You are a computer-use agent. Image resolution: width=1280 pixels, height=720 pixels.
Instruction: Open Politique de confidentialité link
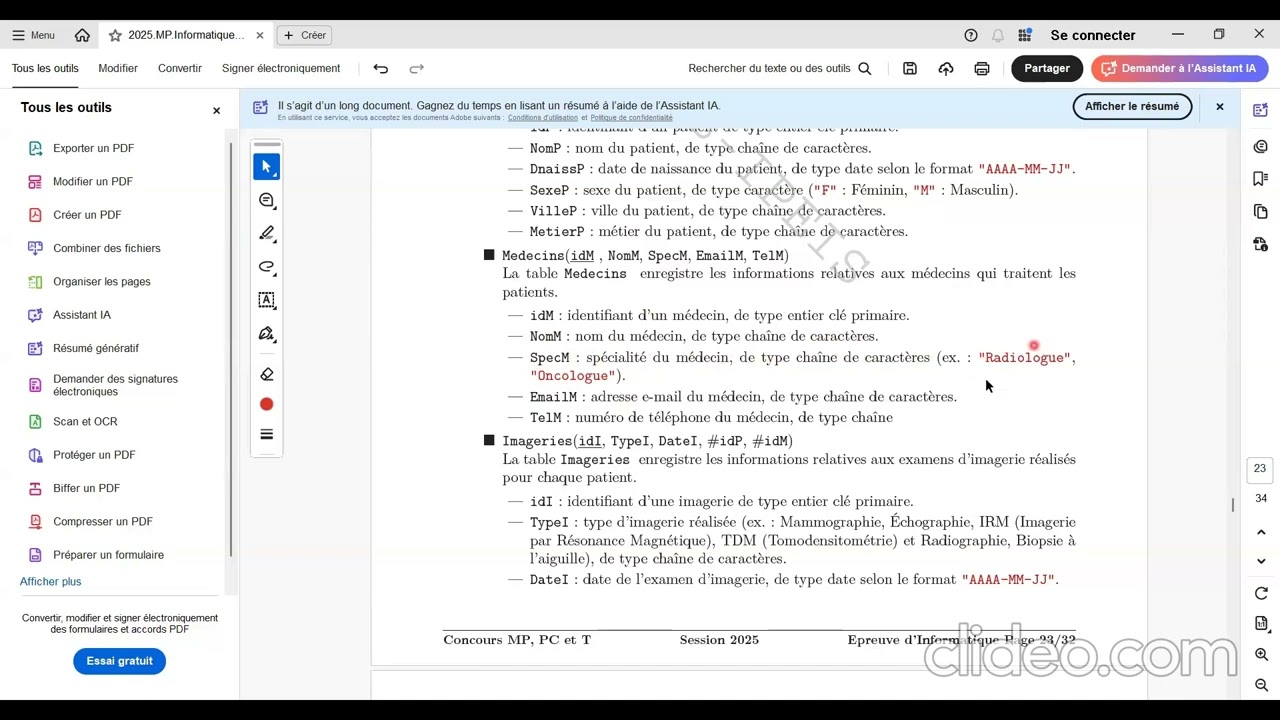click(631, 118)
